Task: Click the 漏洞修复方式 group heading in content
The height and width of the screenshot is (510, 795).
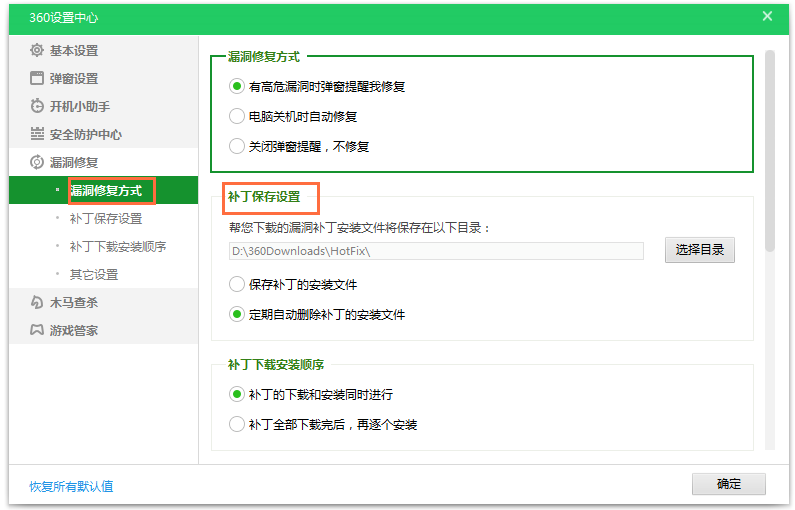Action: (x=264, y=56)
